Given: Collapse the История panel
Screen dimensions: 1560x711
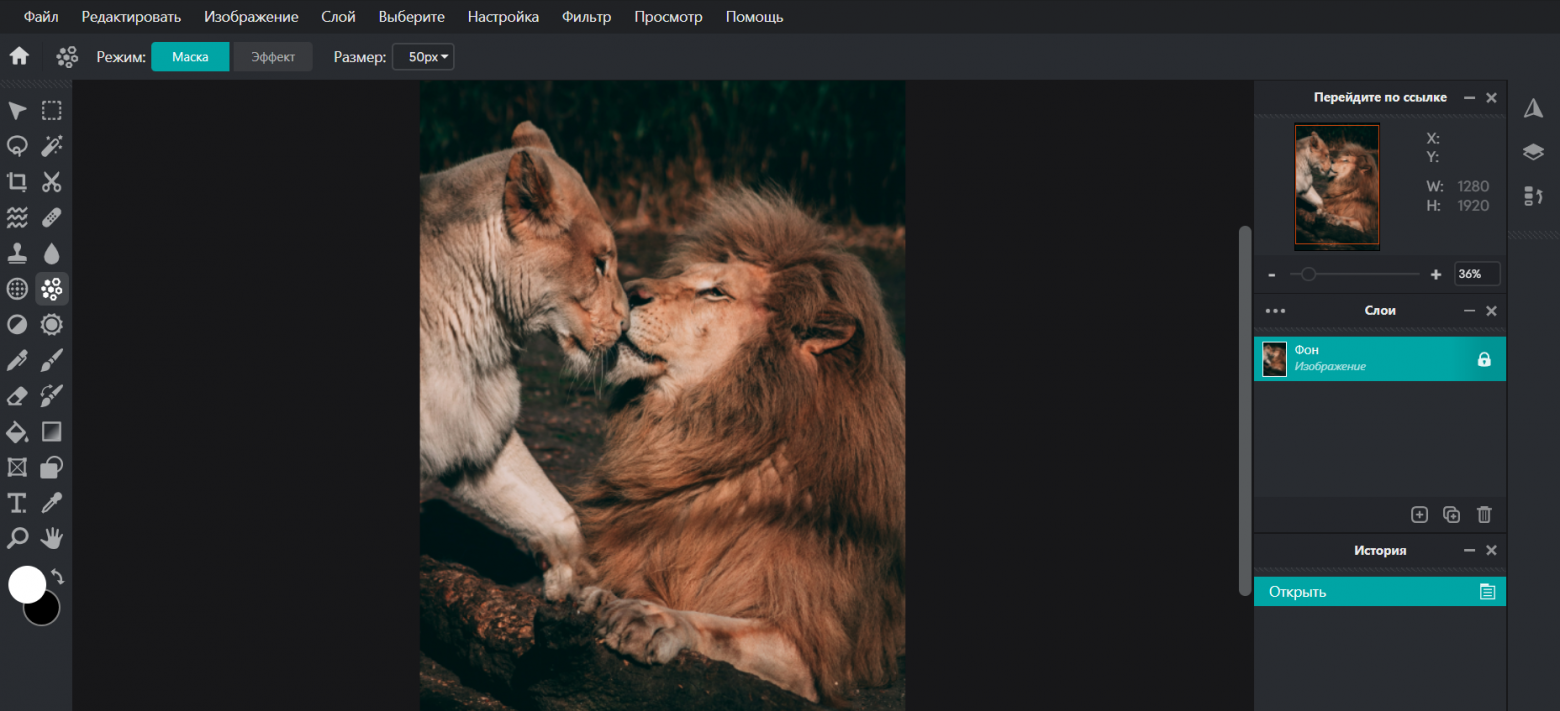Looking at the screenshot, I should [x=1469, y=551].
